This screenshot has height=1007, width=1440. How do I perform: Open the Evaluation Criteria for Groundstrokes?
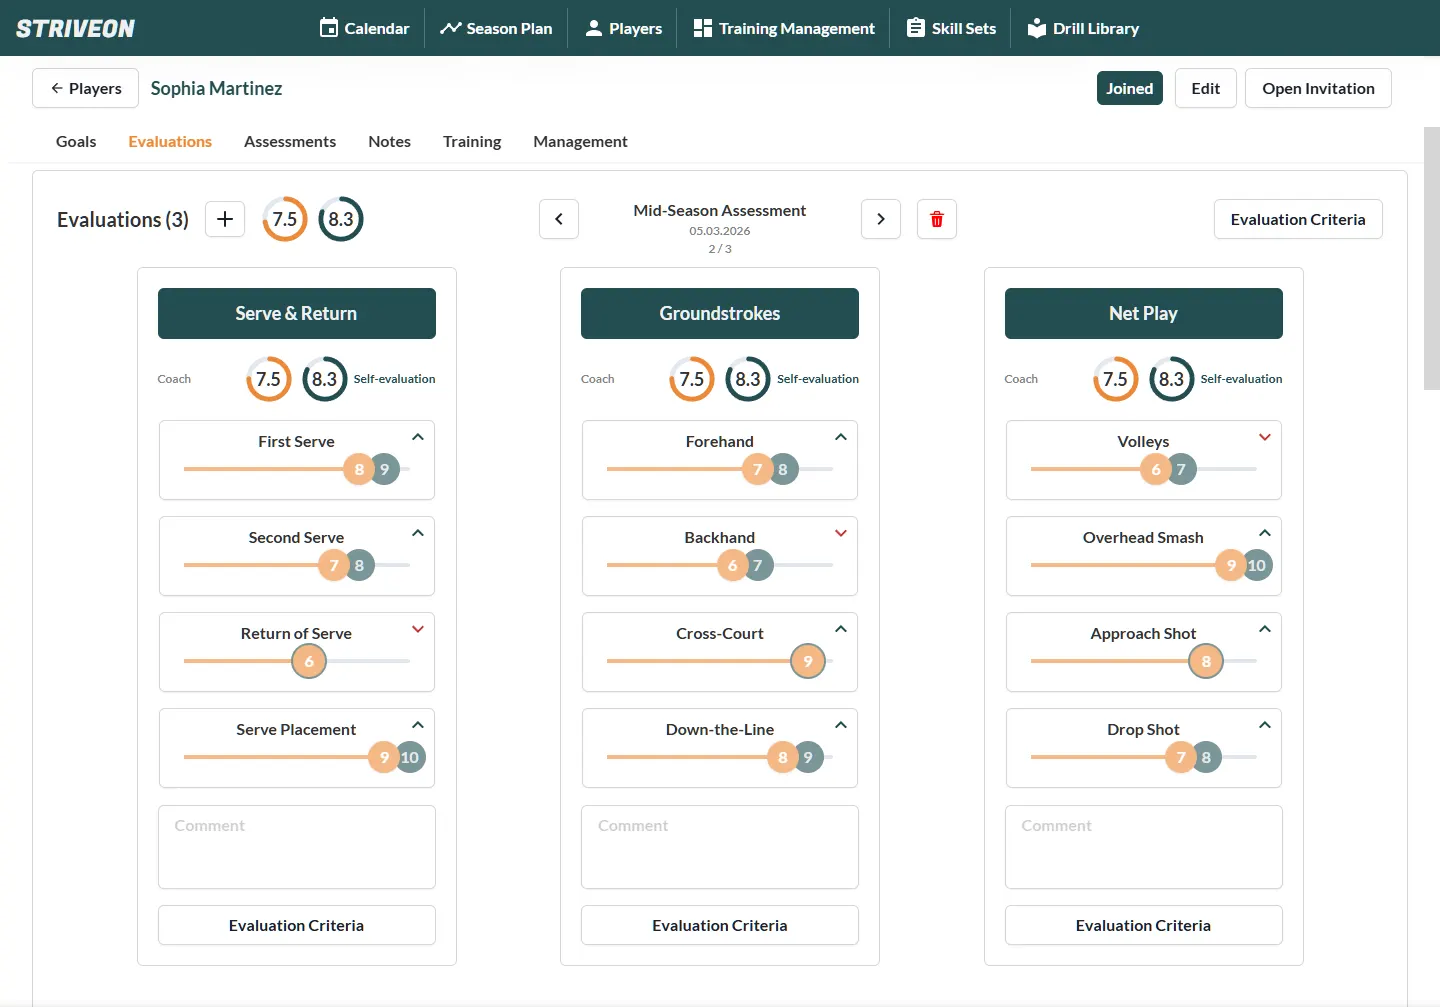[x=719, y=925]
